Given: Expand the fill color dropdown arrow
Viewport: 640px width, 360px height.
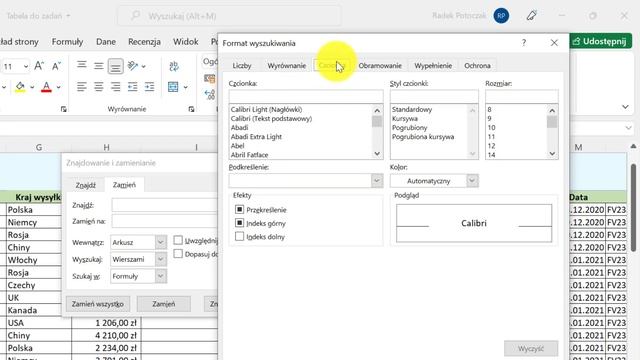Looking at the screenshot, I should point(32,87).
